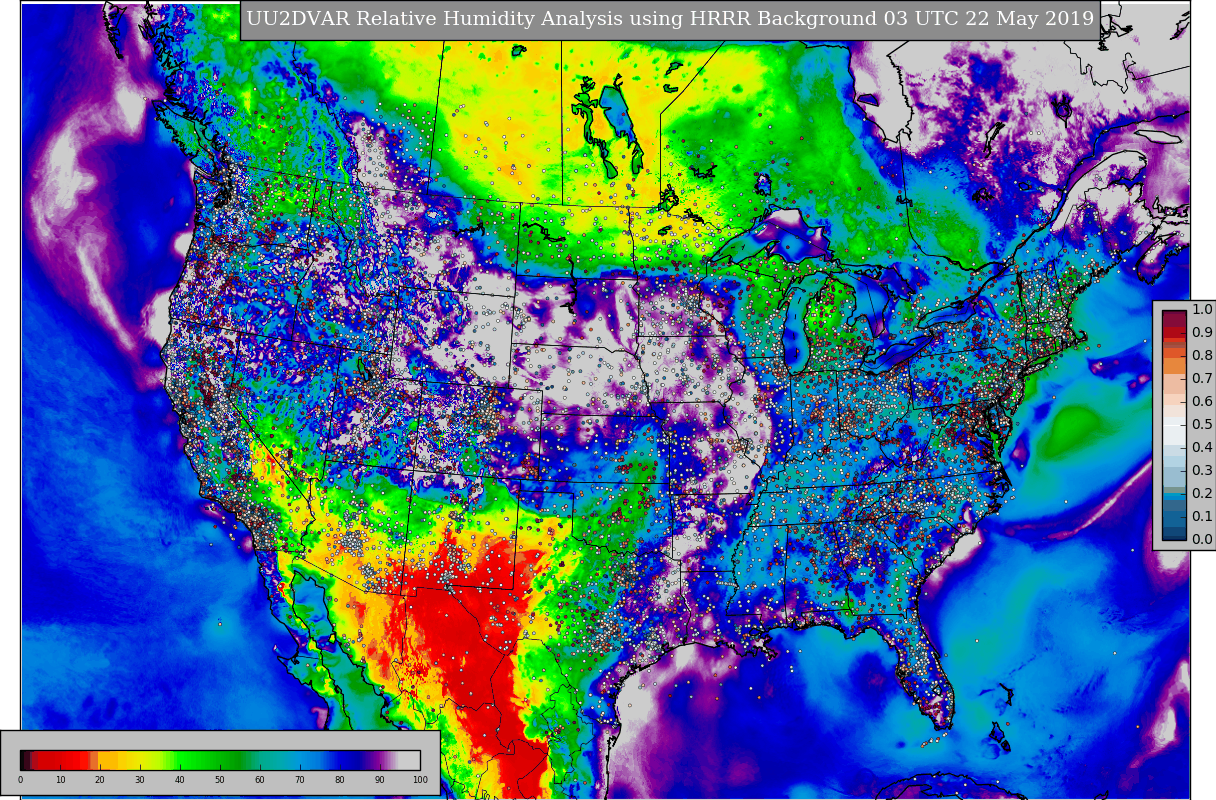Click the '10' tick on horizontal colorbar
Image resolution: width=1216 pixels, height=800 pixels.
pyautogui.click(x=60, y=780)
